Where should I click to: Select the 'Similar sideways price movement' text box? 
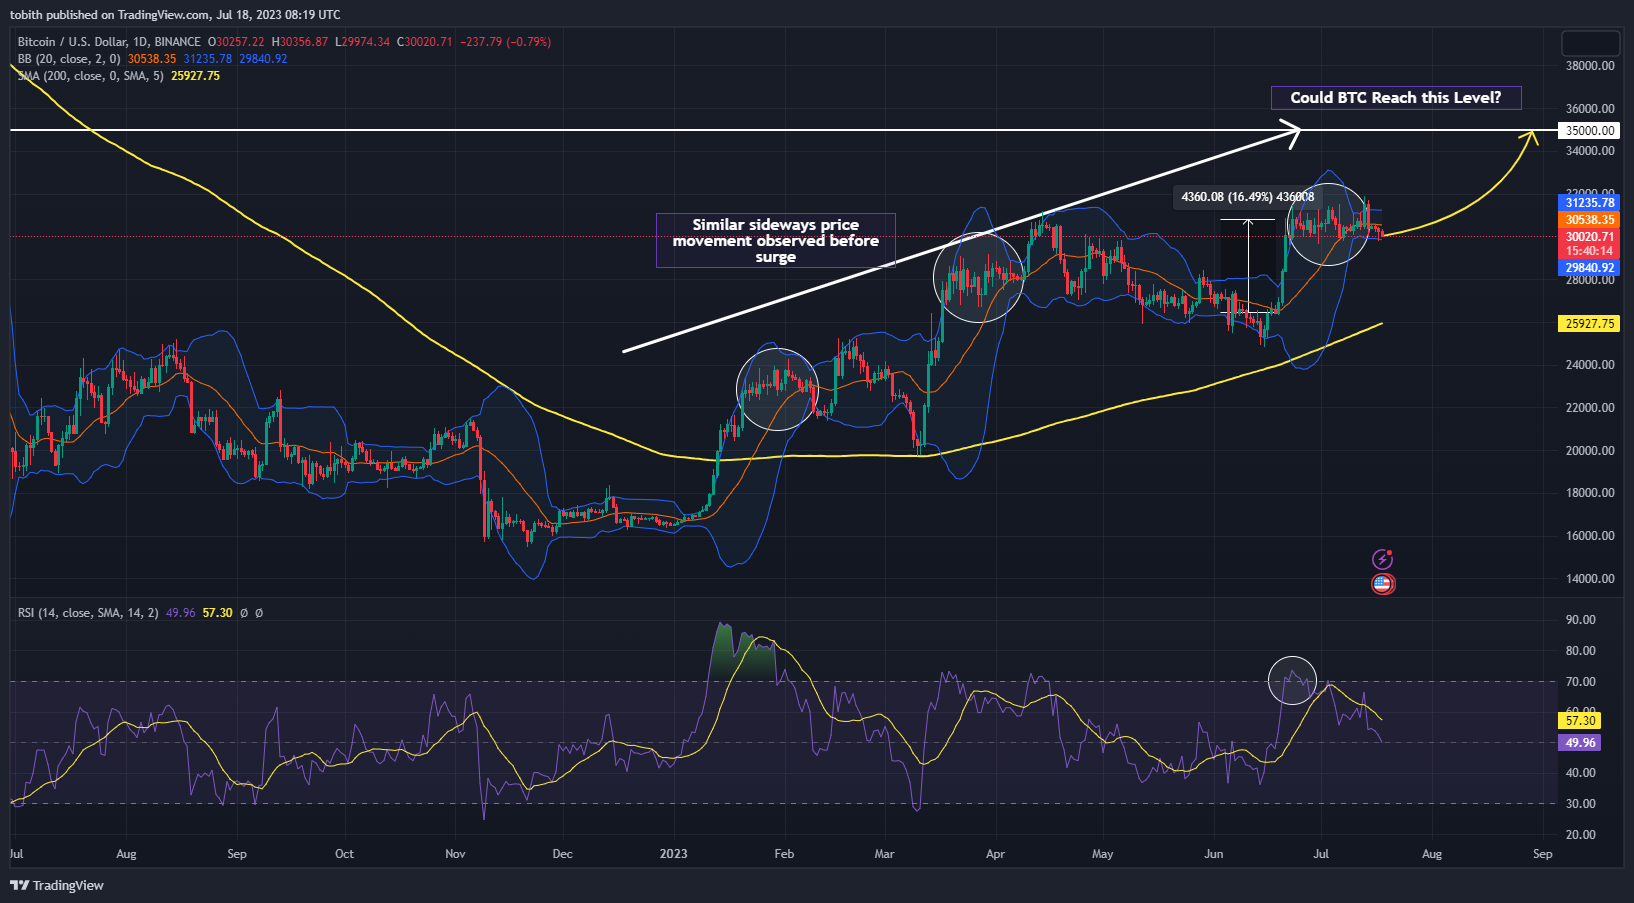pyautogui.click(x=775, y=240)
